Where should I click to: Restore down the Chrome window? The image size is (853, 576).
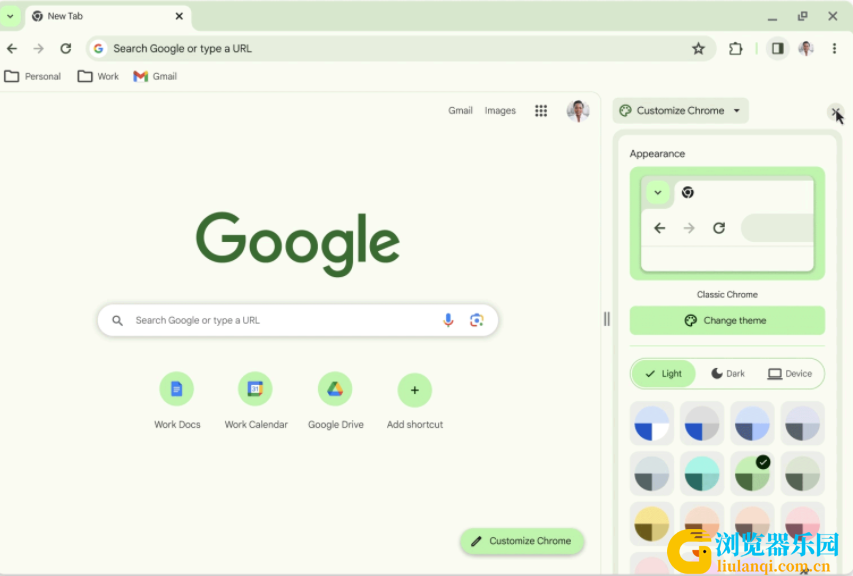[802, 16]
